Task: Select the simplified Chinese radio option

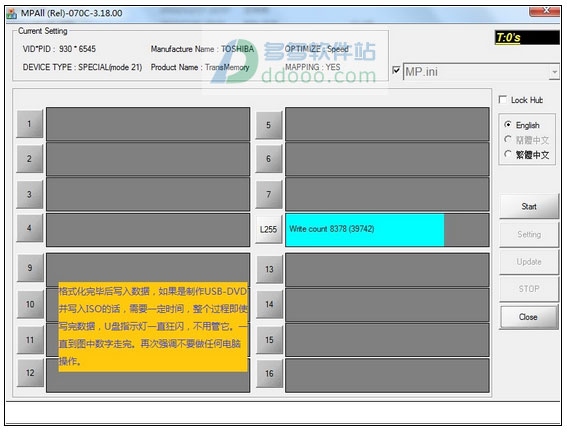Action: click(508, 139)
